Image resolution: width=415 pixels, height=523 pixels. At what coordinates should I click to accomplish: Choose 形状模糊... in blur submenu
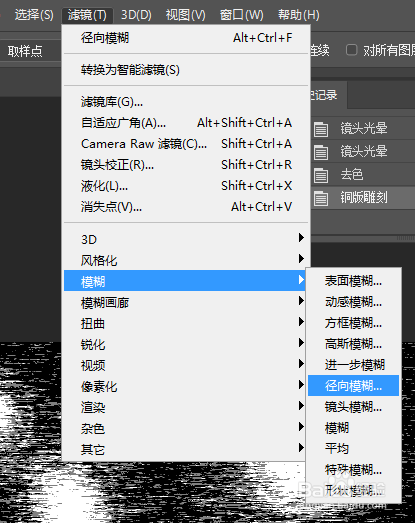tap(353, 490)
